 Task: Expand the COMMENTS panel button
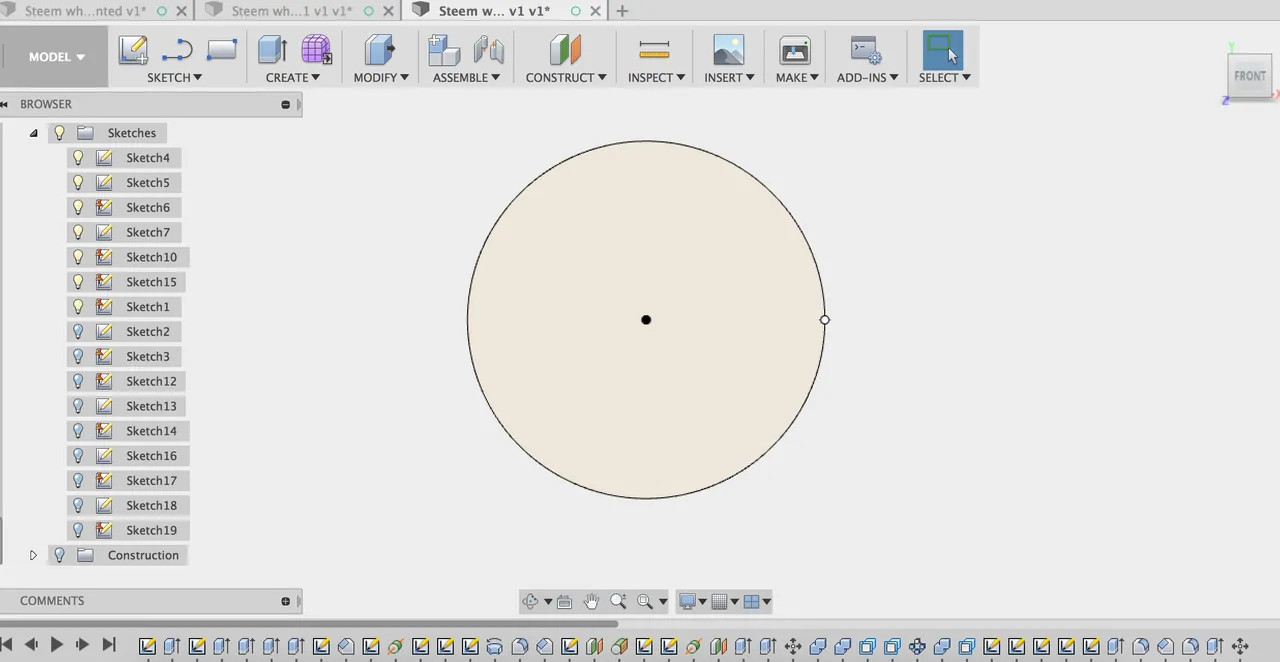click(286, 601)
